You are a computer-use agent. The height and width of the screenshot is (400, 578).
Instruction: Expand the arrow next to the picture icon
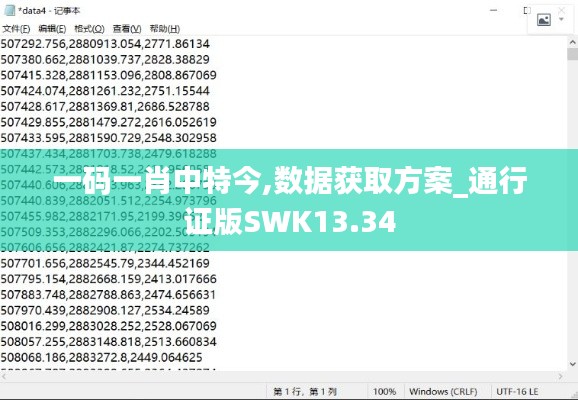561,19
